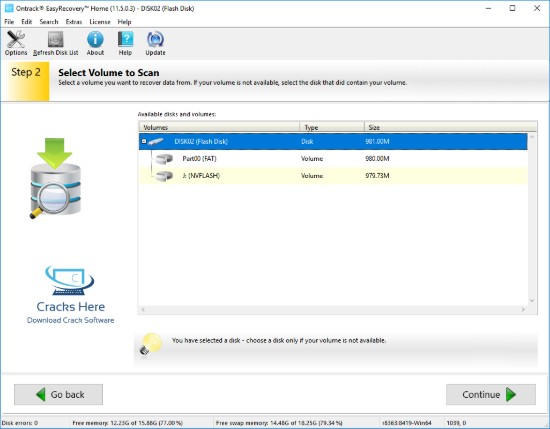Collapse the DISK02 (Flash Disk) tree node
Viewport: 550px width, 429px height.
click(x=144, y=141)
